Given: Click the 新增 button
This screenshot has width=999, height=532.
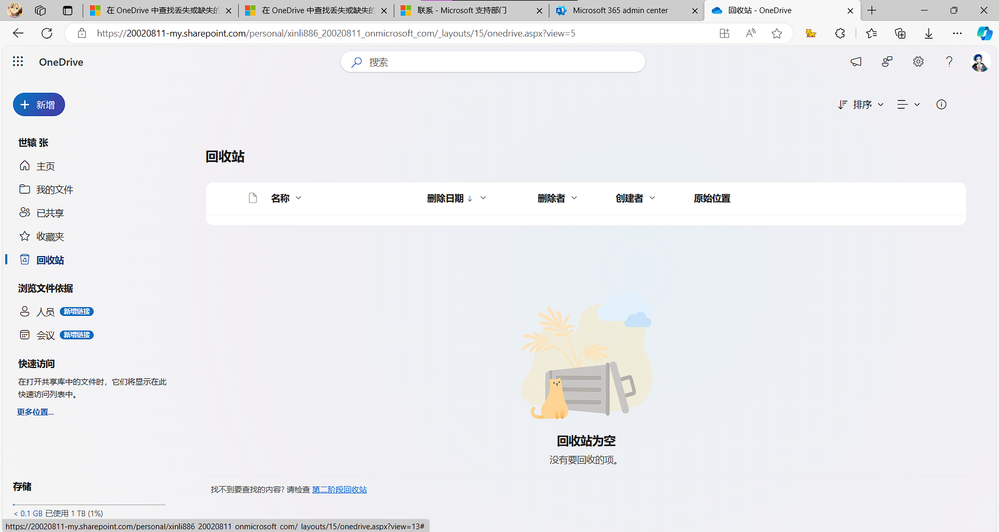Looking at the screenshot, I should coord(39,104).
